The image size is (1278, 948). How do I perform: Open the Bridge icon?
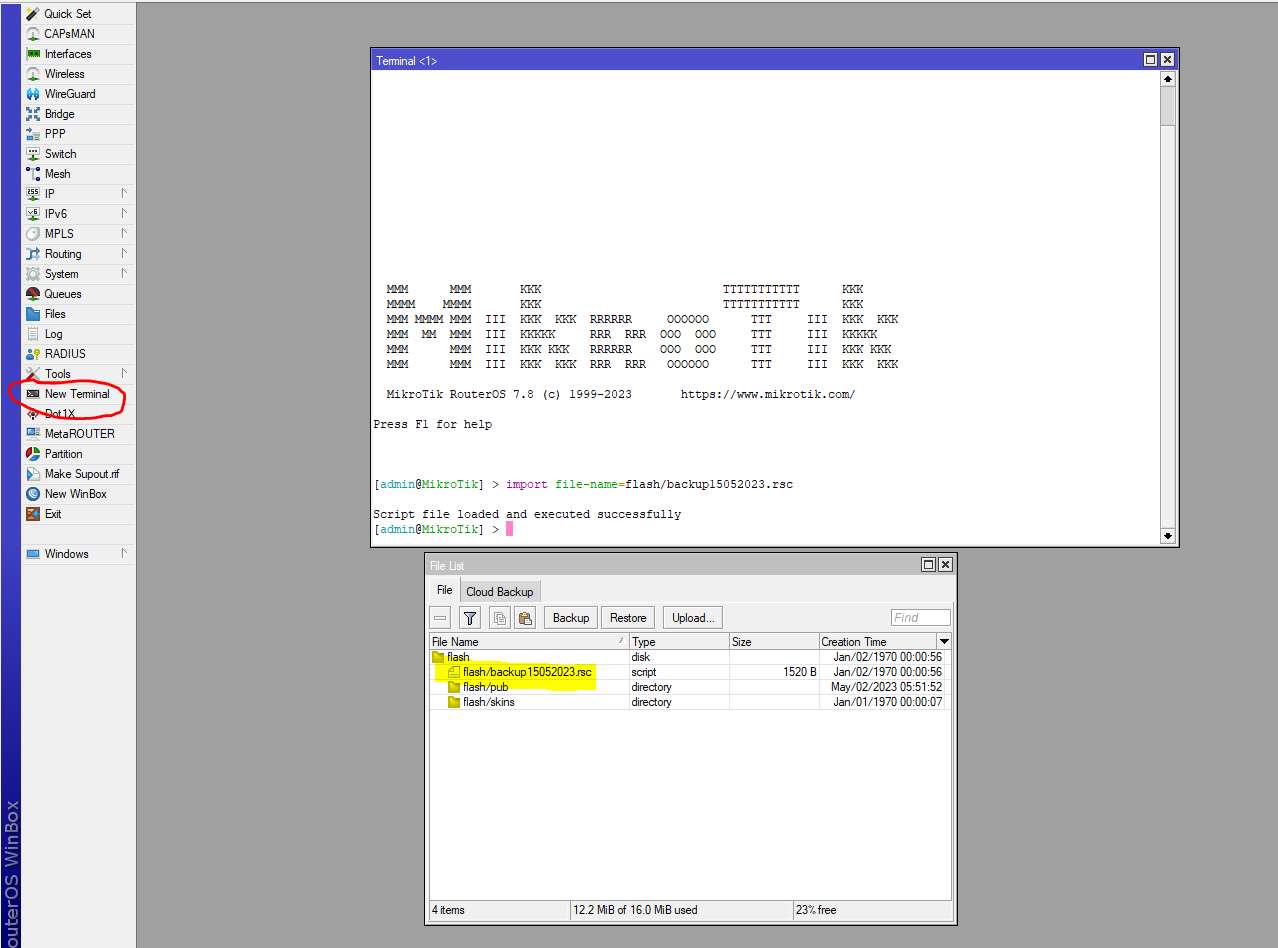point(33,114)
